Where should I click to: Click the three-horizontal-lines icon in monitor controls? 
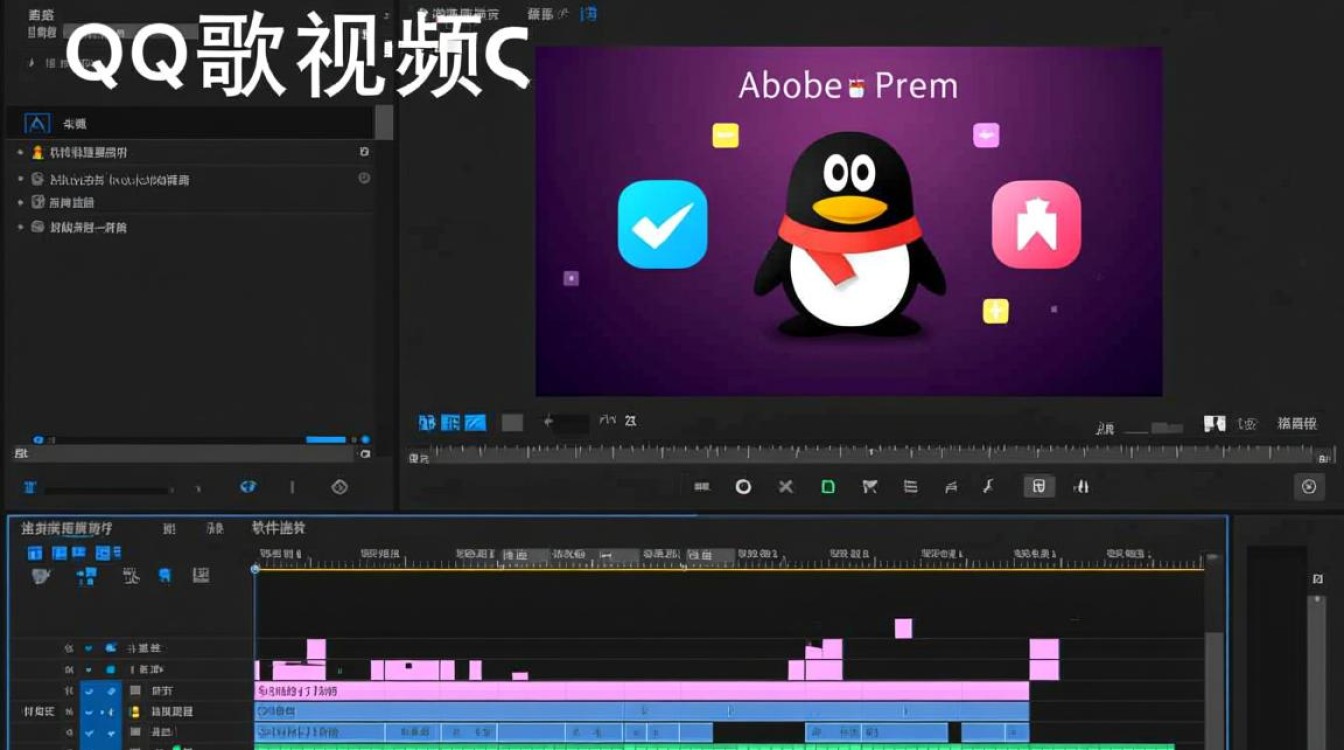click(910, 487)
